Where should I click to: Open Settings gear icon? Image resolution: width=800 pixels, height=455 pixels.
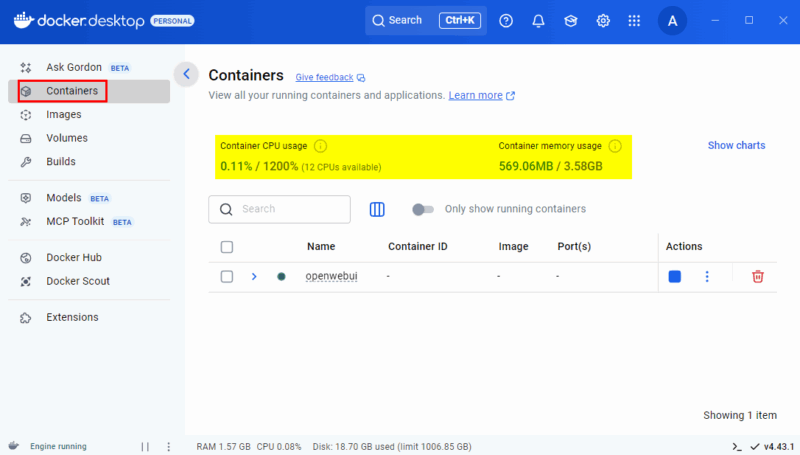pos(603,21)
